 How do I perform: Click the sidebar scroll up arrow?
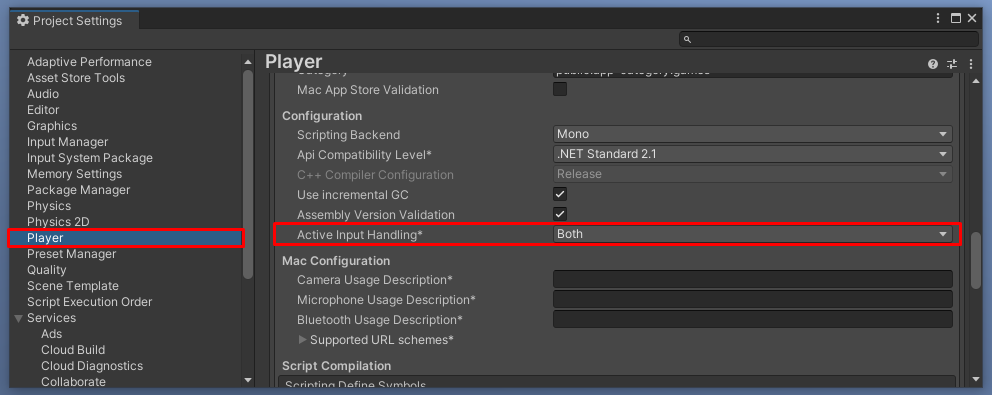pos(248,61)
